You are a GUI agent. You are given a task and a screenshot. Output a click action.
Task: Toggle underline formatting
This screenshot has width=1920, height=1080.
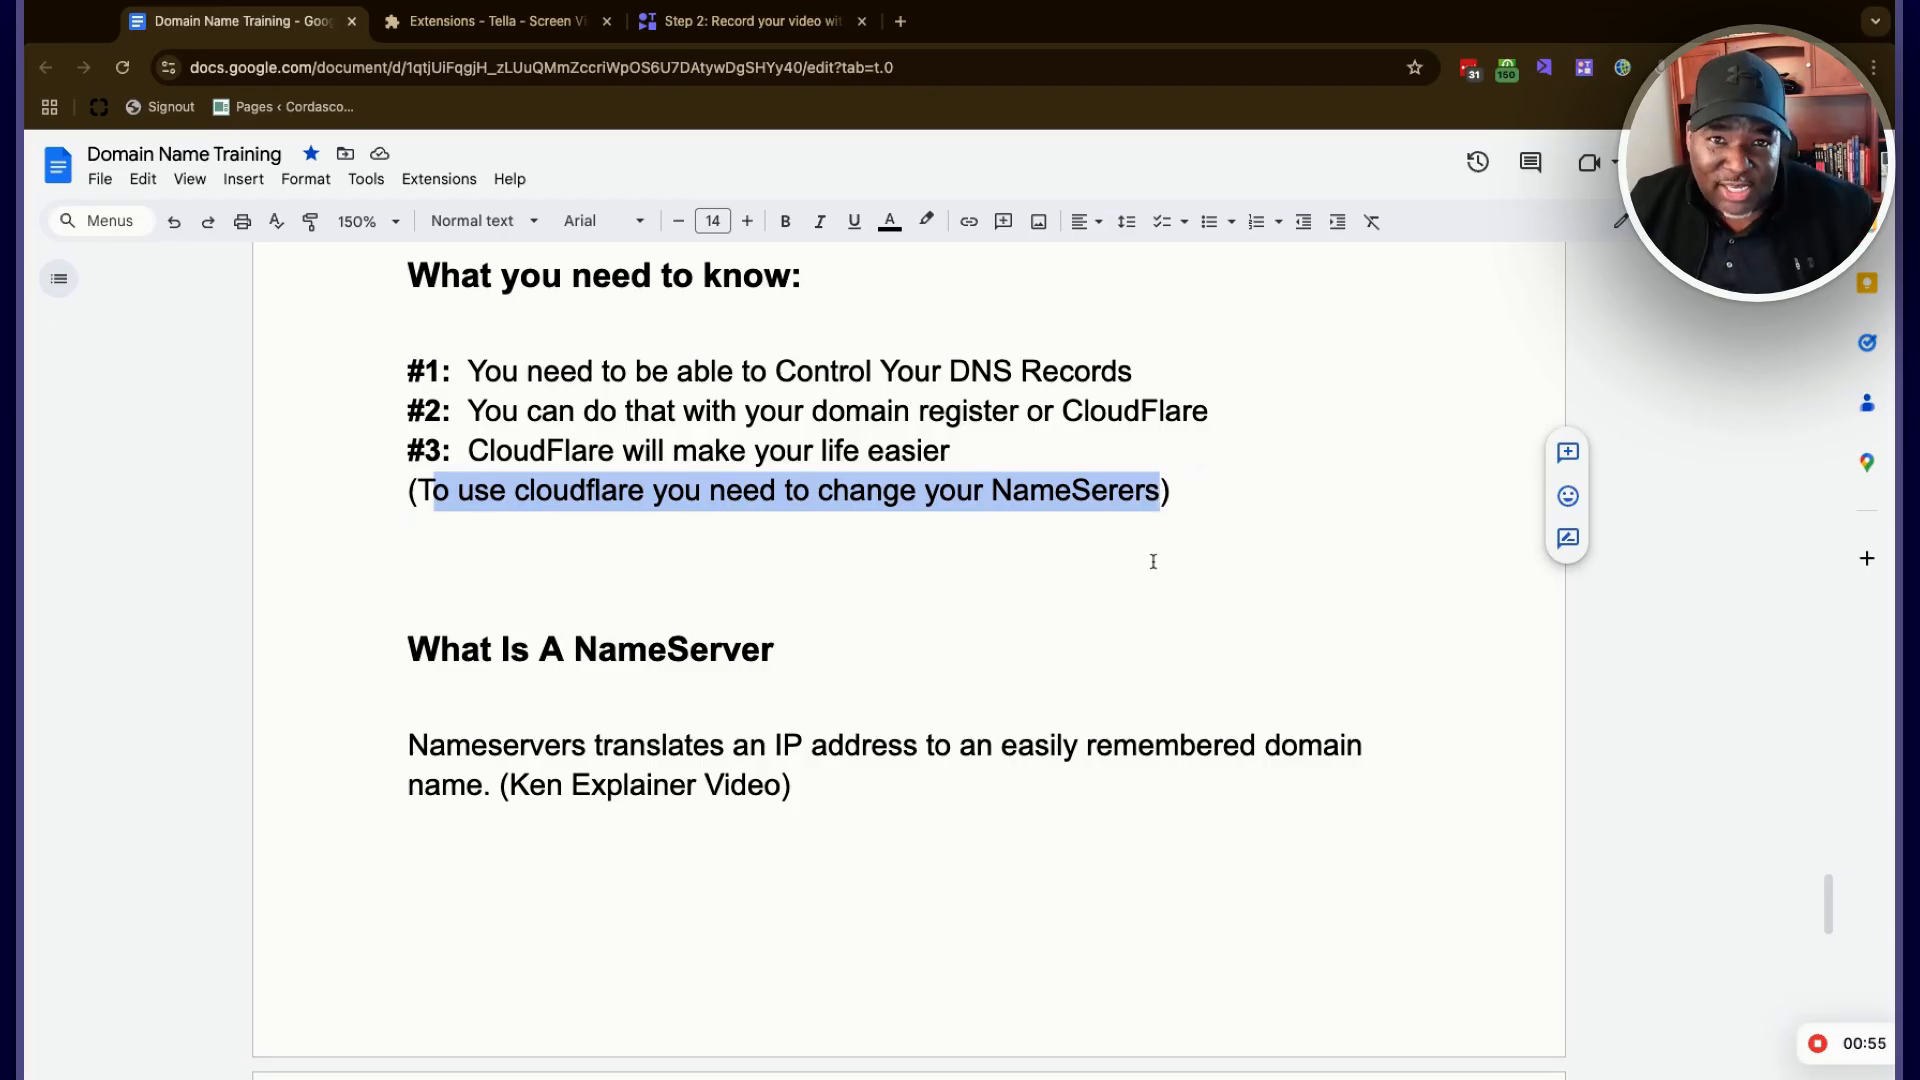coord(854,222)
